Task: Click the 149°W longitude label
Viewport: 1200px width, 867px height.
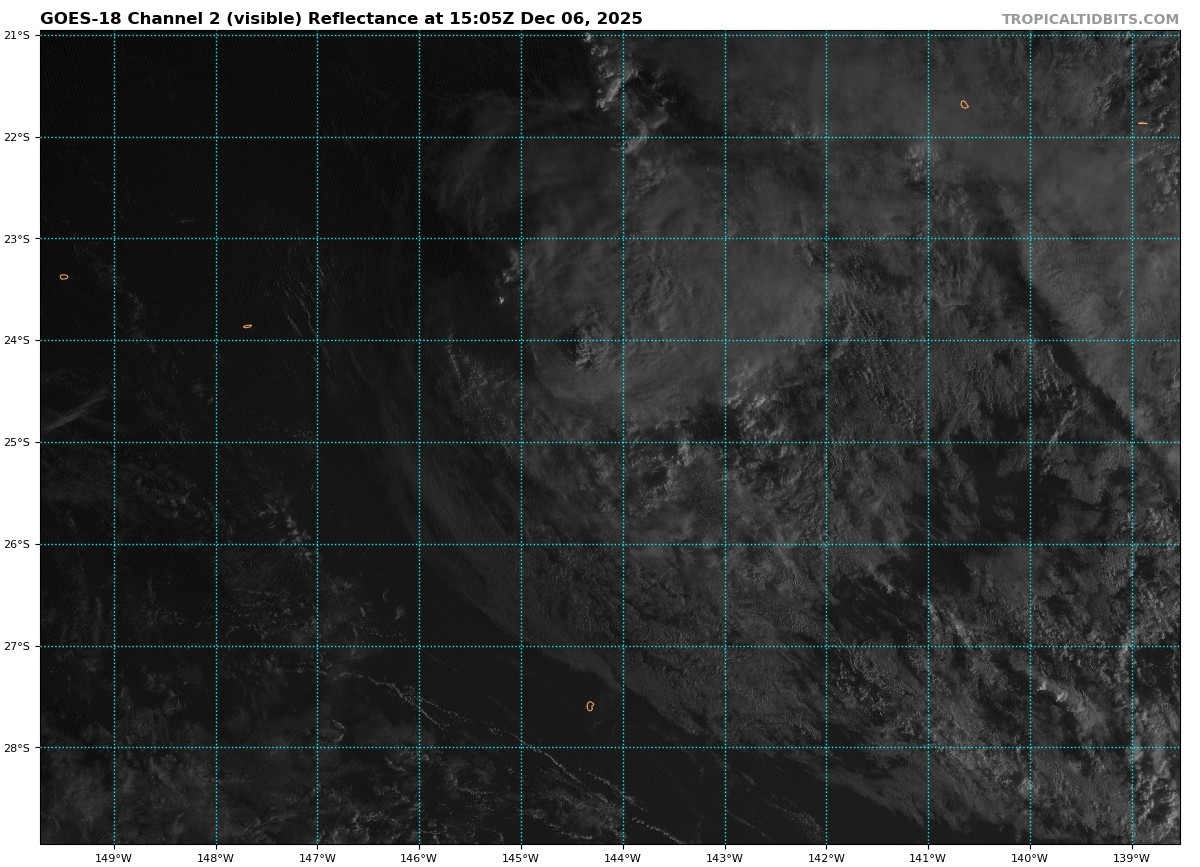Action: click(x=113, y=857)
